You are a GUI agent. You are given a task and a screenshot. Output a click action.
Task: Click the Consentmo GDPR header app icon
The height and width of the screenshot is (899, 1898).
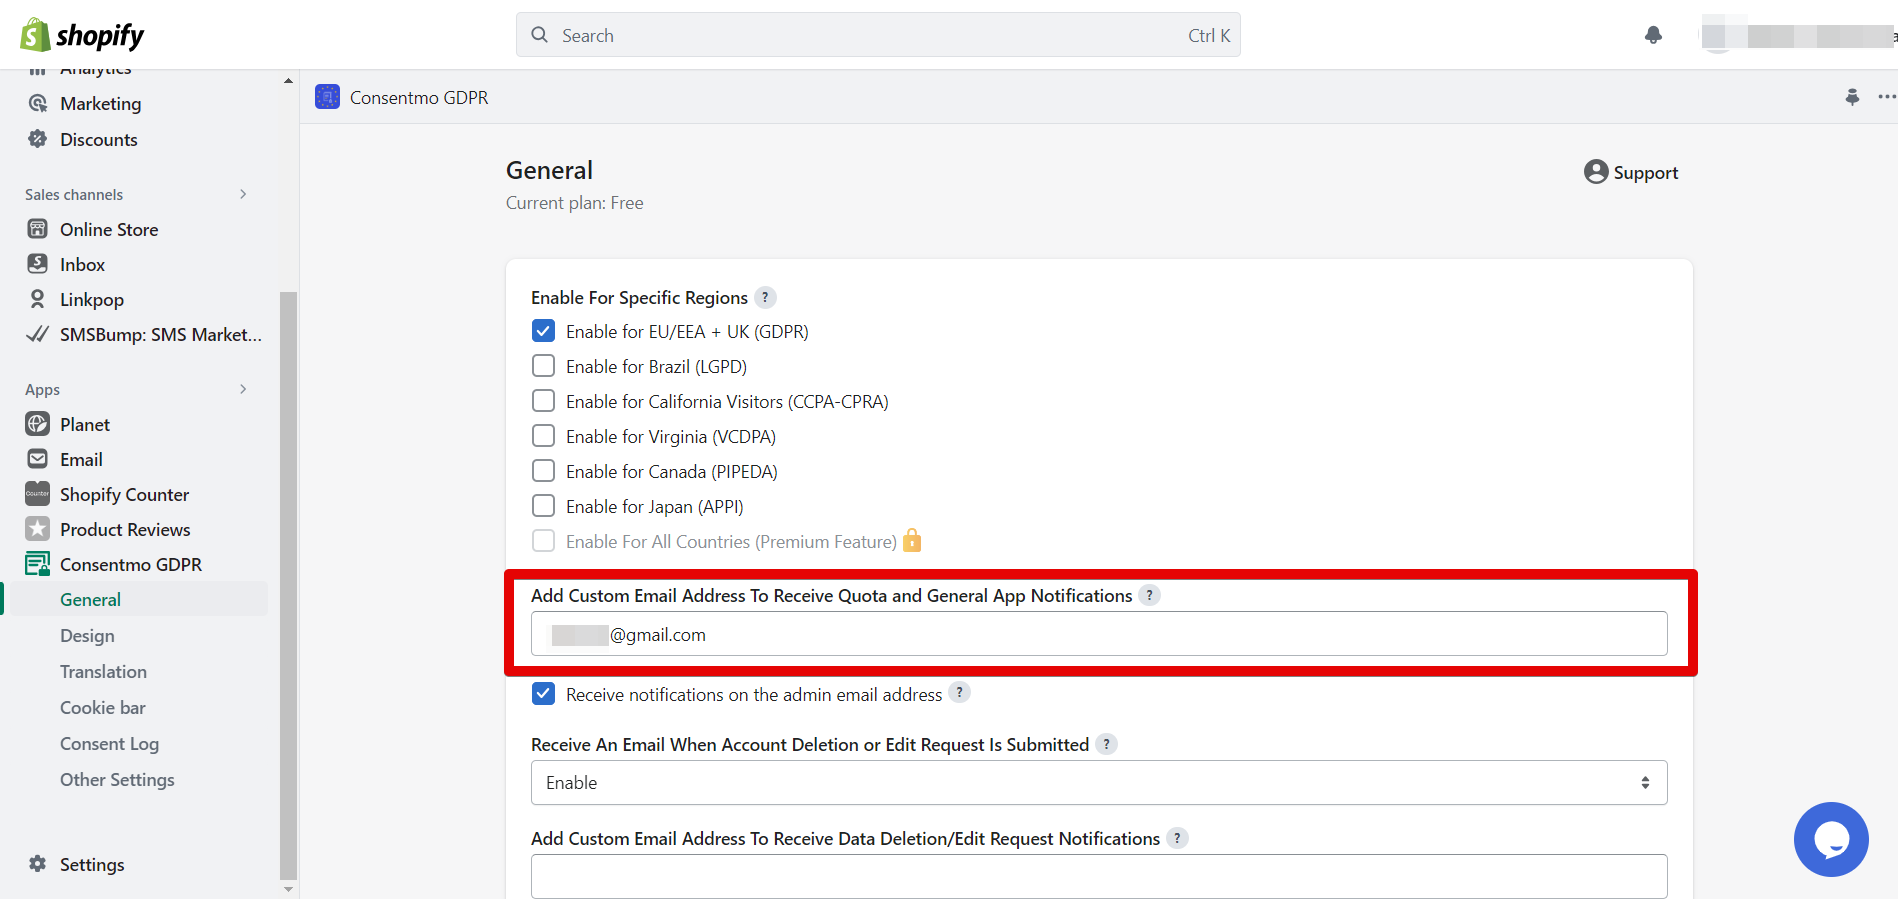click(327, 97)
